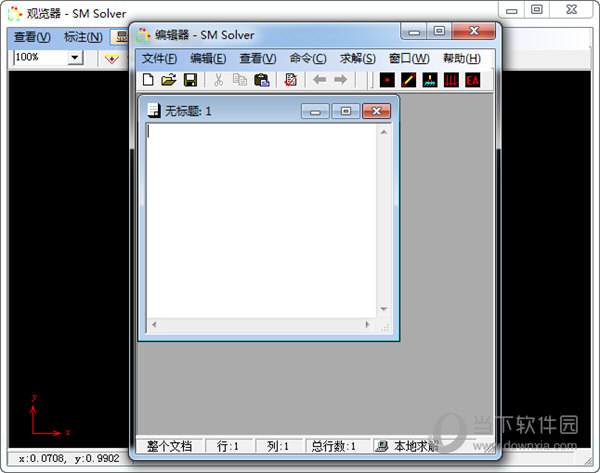Open the 文件(F) menu

(x=159, y=59)
